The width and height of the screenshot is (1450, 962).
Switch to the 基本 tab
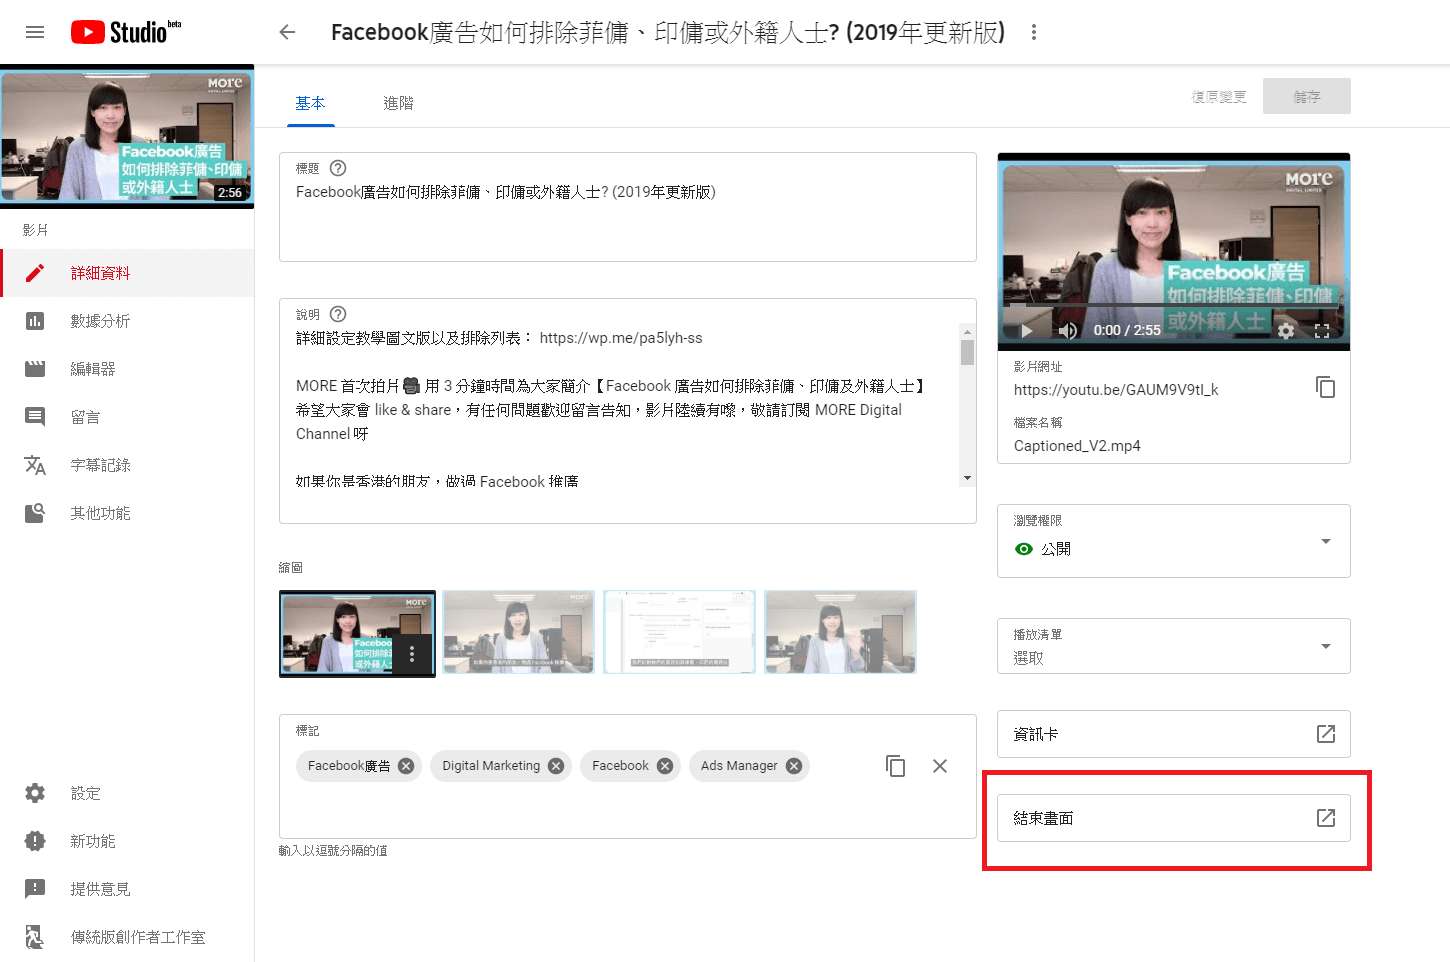(x=310, y=103)
